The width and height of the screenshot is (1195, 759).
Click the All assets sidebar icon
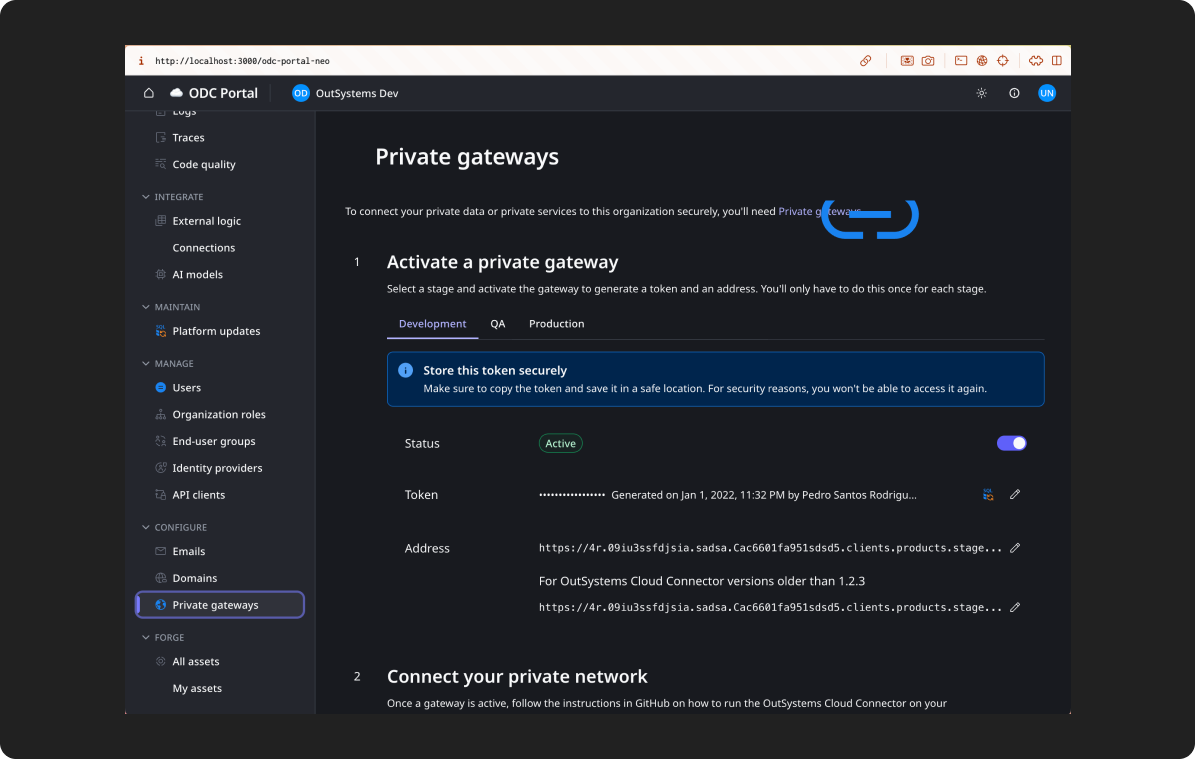161,661
